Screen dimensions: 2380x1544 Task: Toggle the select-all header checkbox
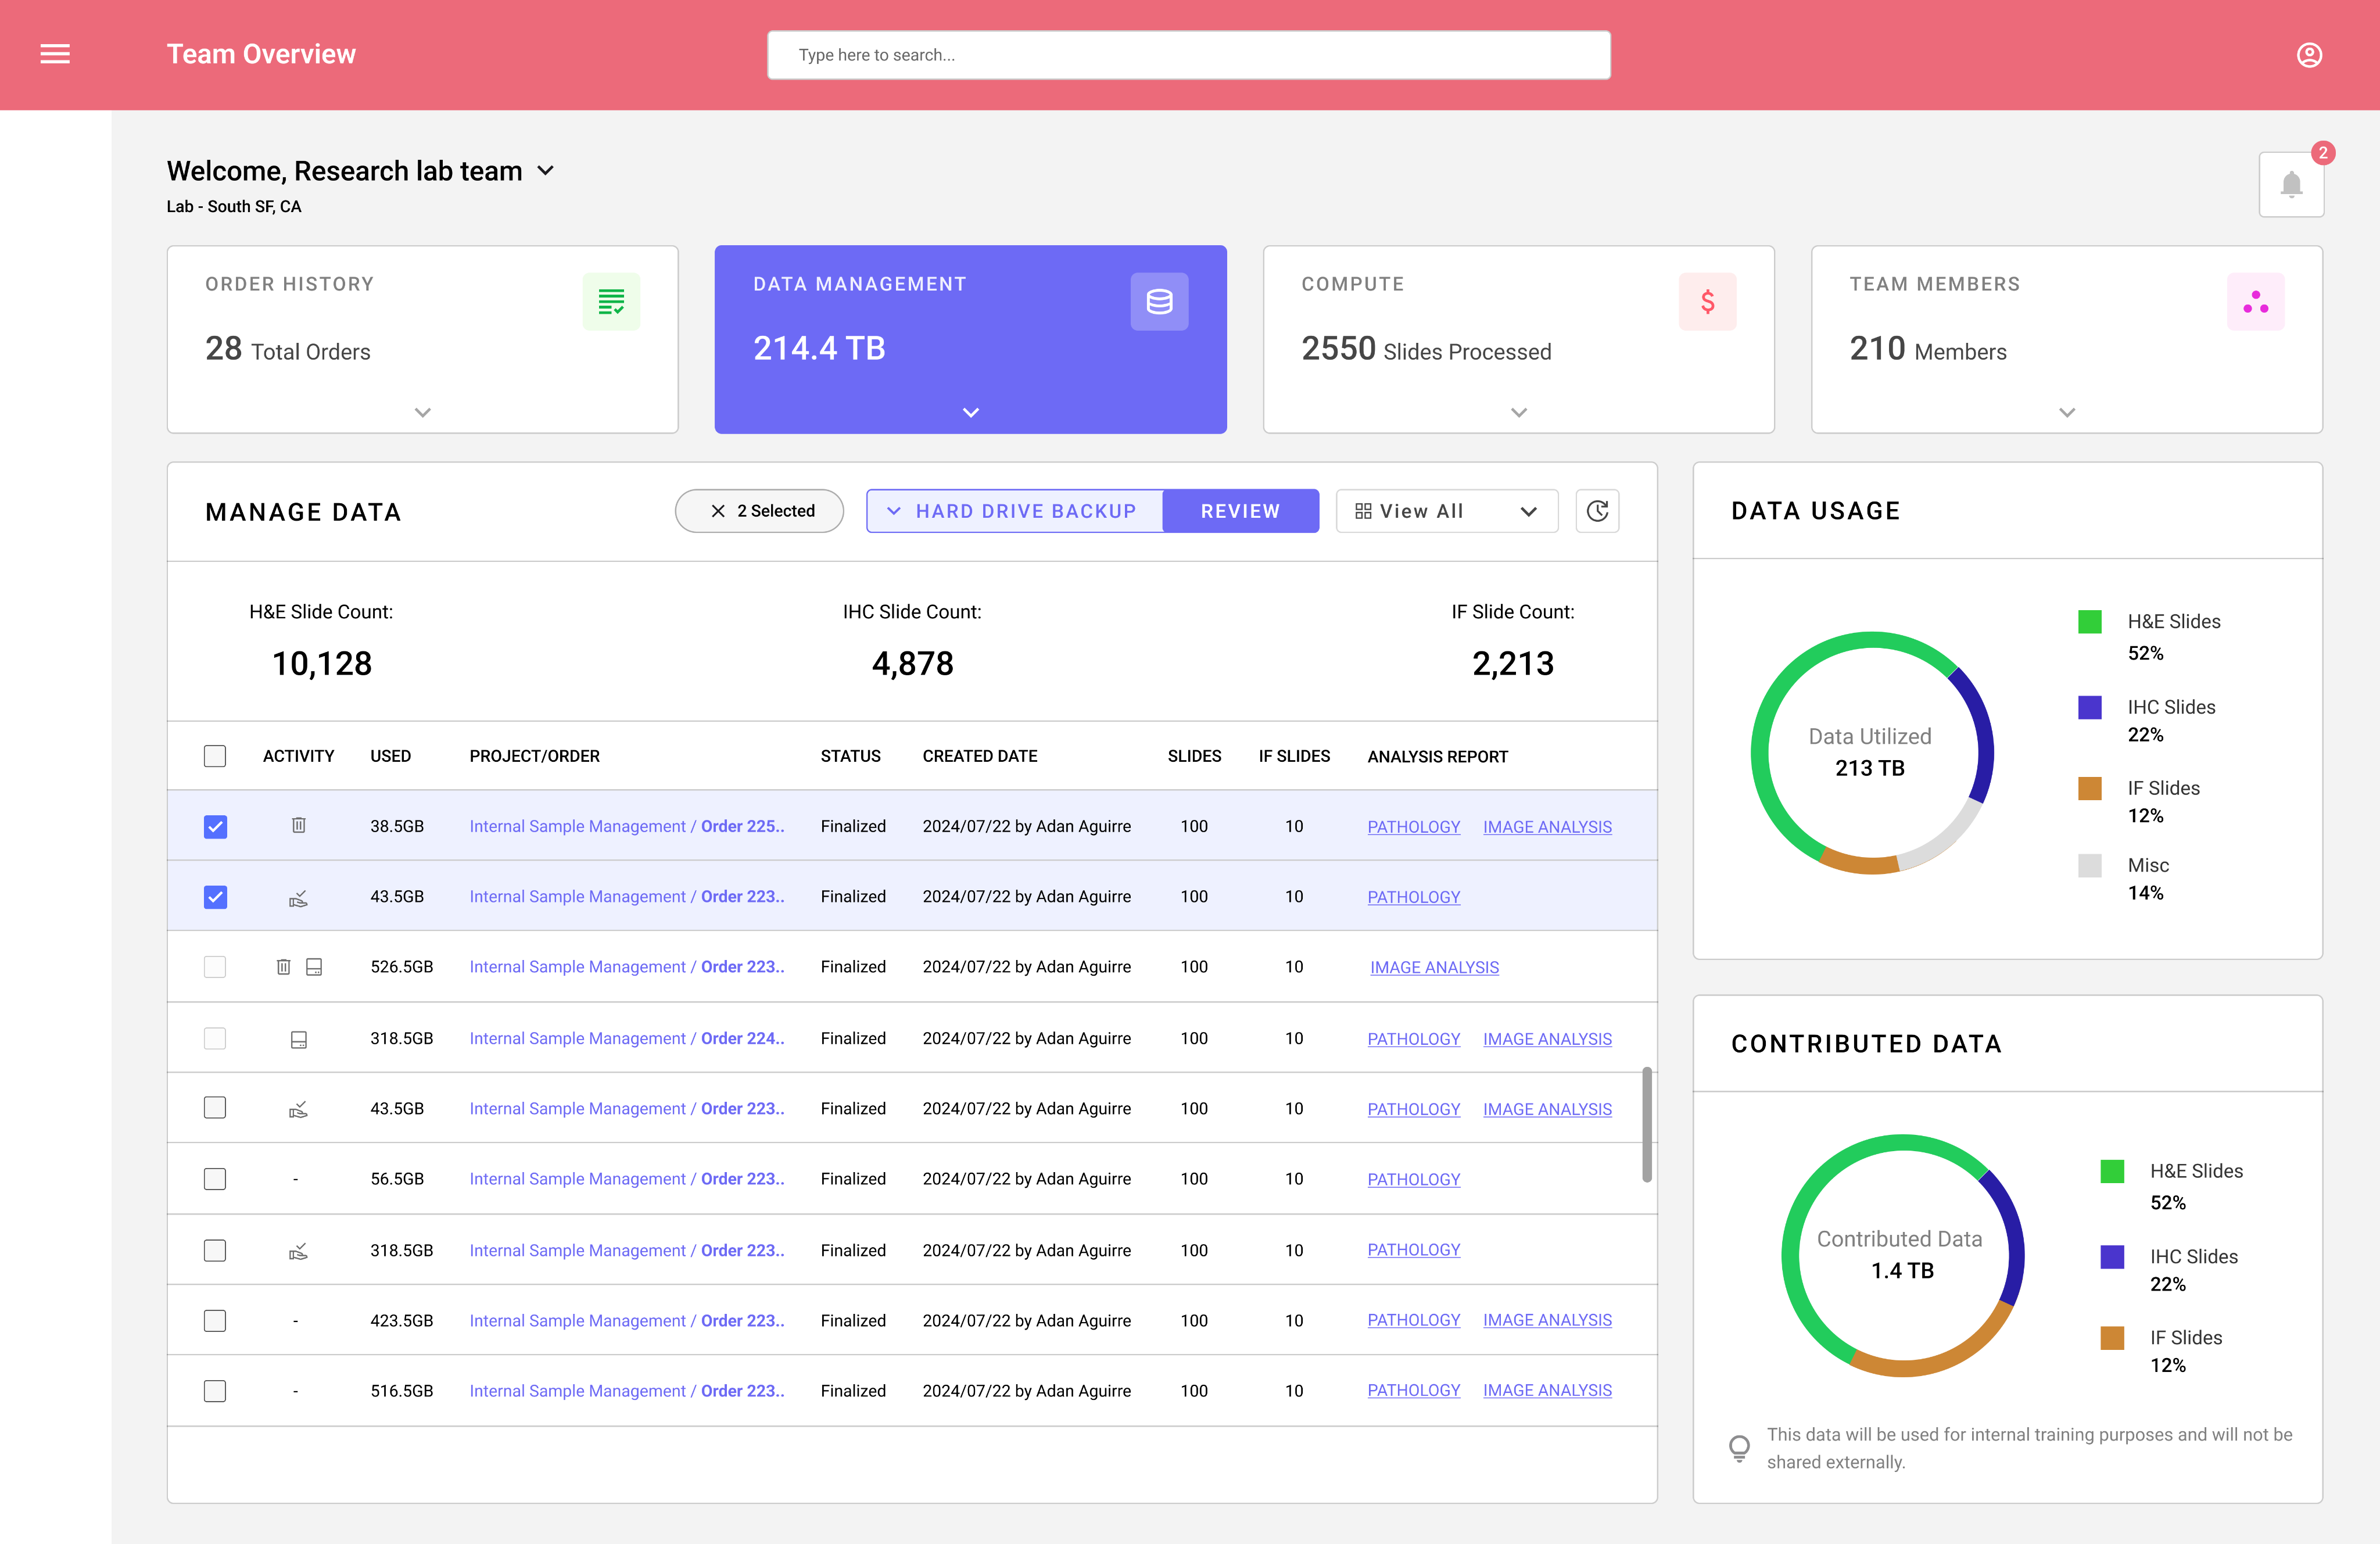215,756
